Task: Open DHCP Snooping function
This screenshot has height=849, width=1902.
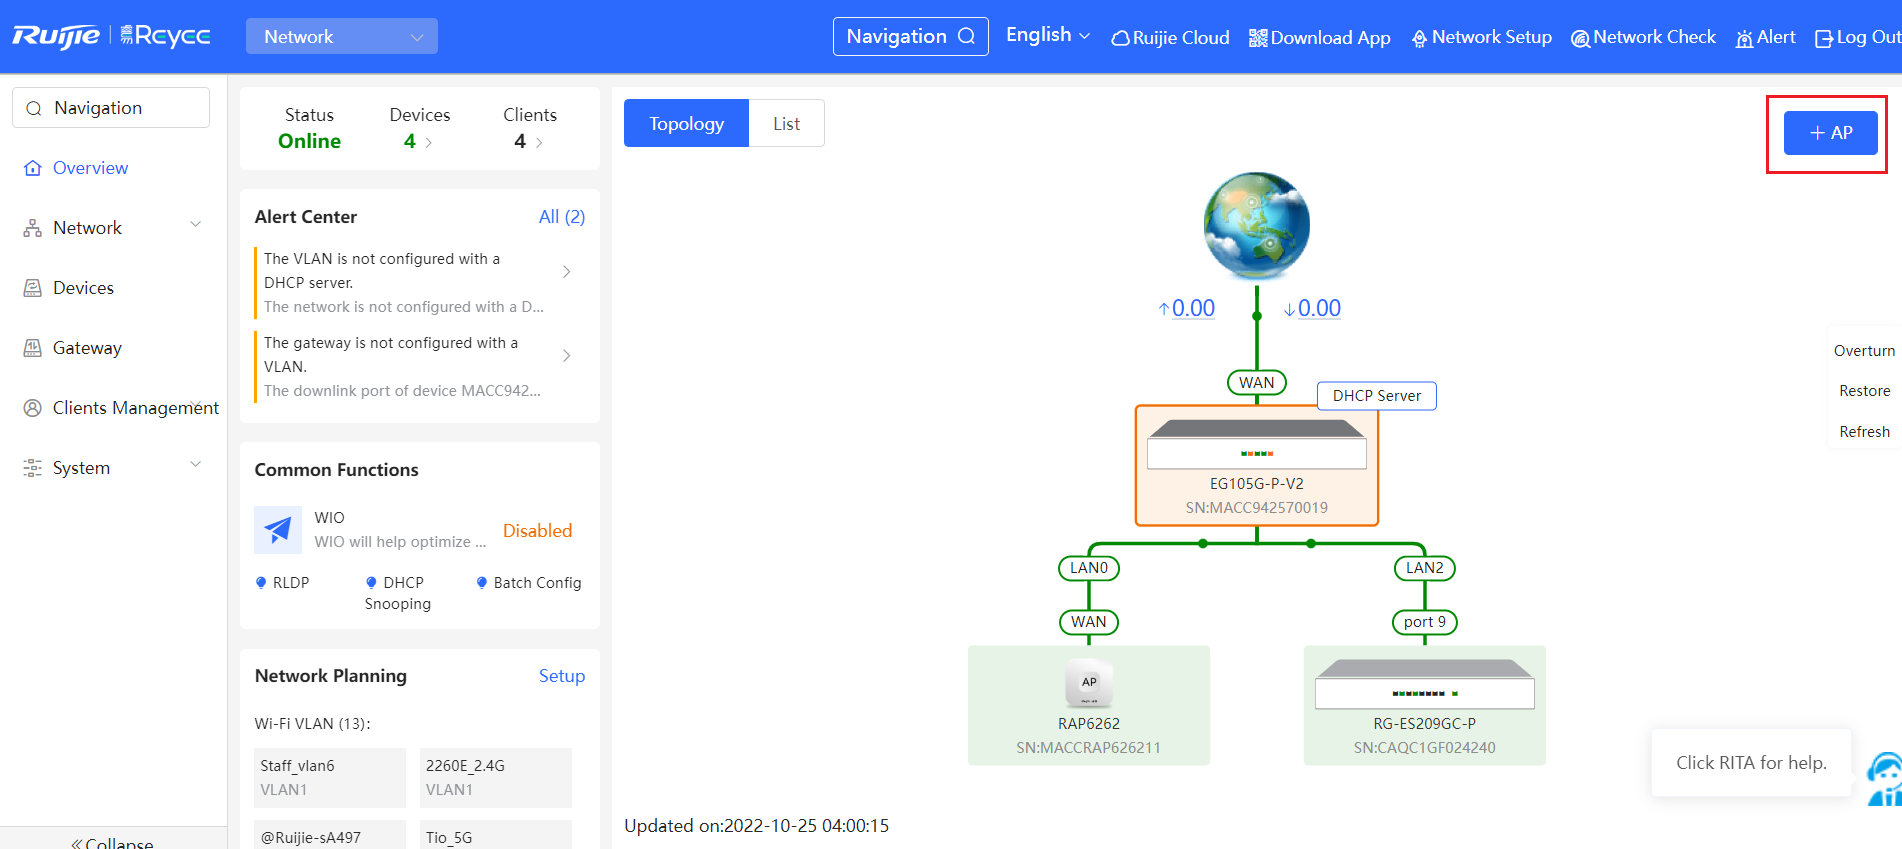Action: 398,593
